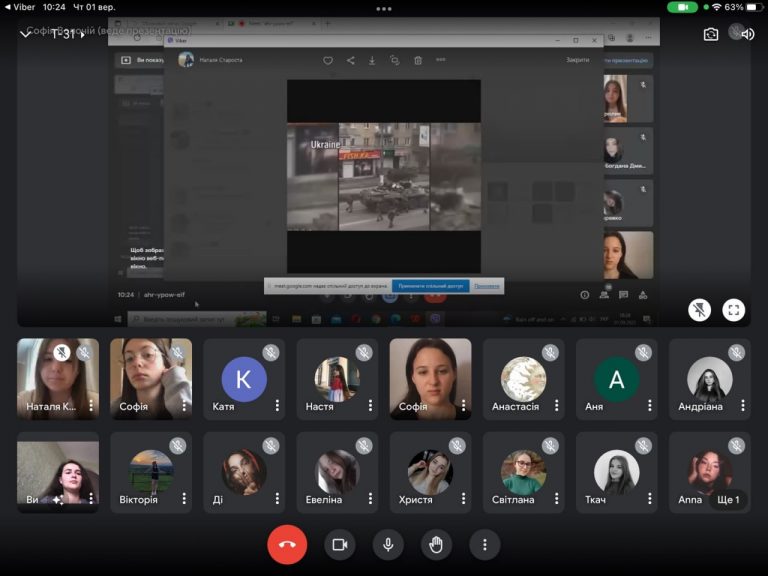
Task: Change audio output via speaker icon
Action: point(747,34)
